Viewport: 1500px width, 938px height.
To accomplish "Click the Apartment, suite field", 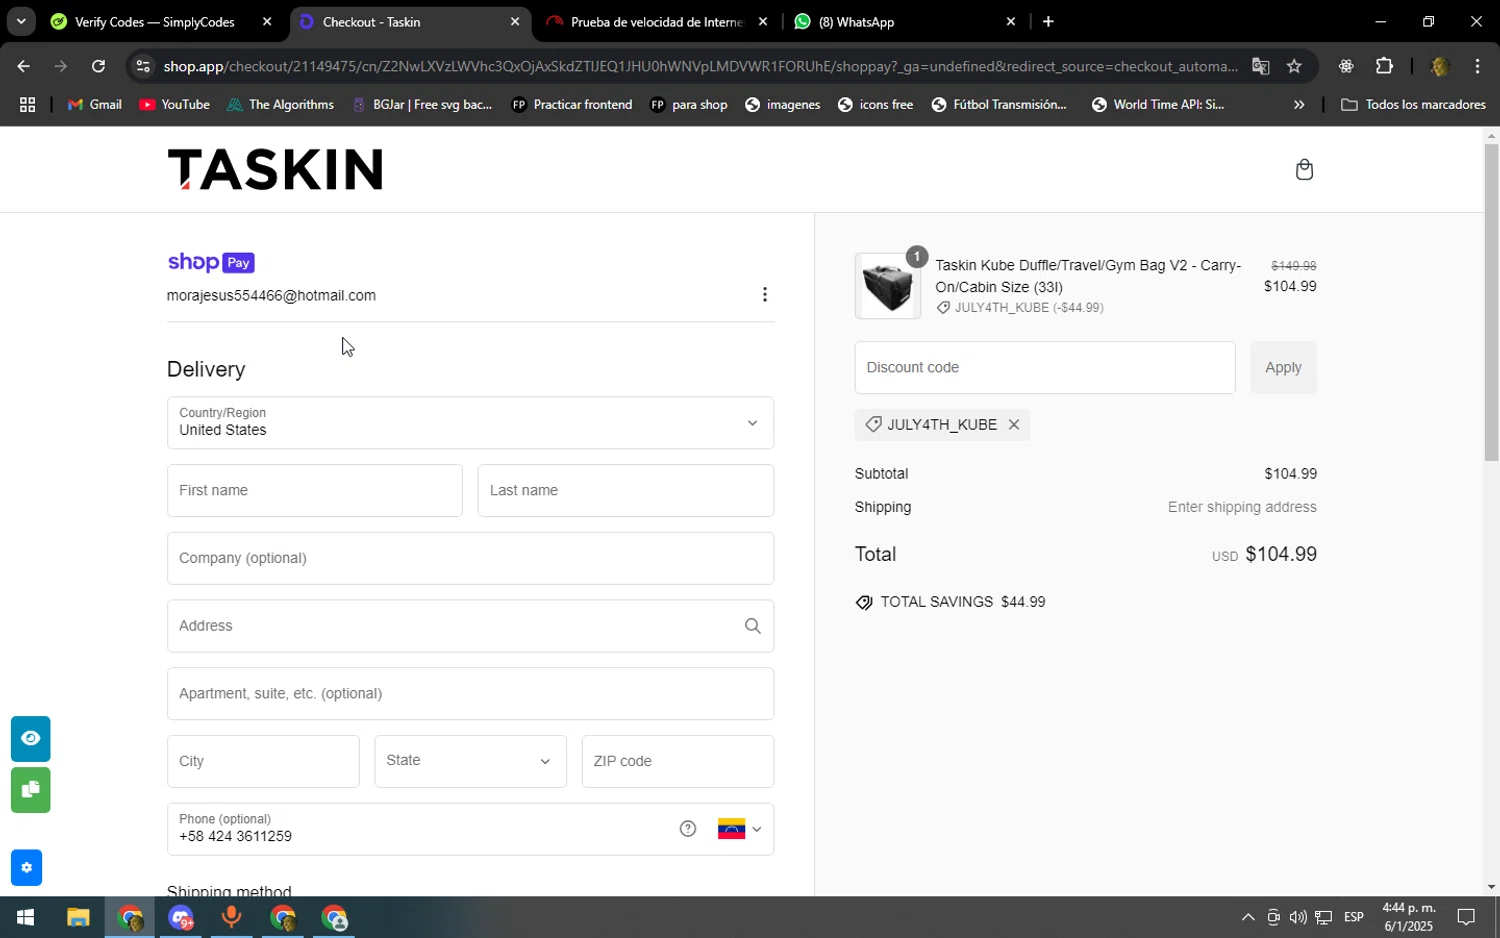I will coord(470,694).
